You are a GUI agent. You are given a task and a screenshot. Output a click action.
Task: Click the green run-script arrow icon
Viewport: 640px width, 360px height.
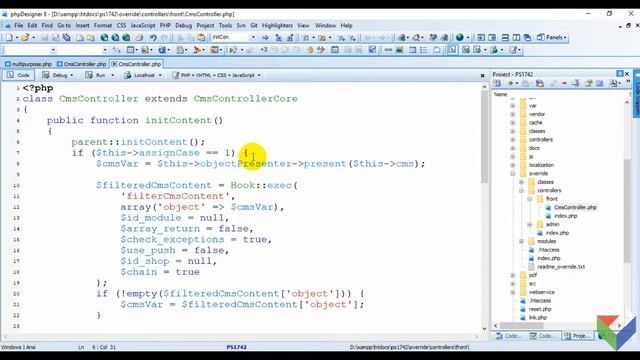[x=233, y=50]
